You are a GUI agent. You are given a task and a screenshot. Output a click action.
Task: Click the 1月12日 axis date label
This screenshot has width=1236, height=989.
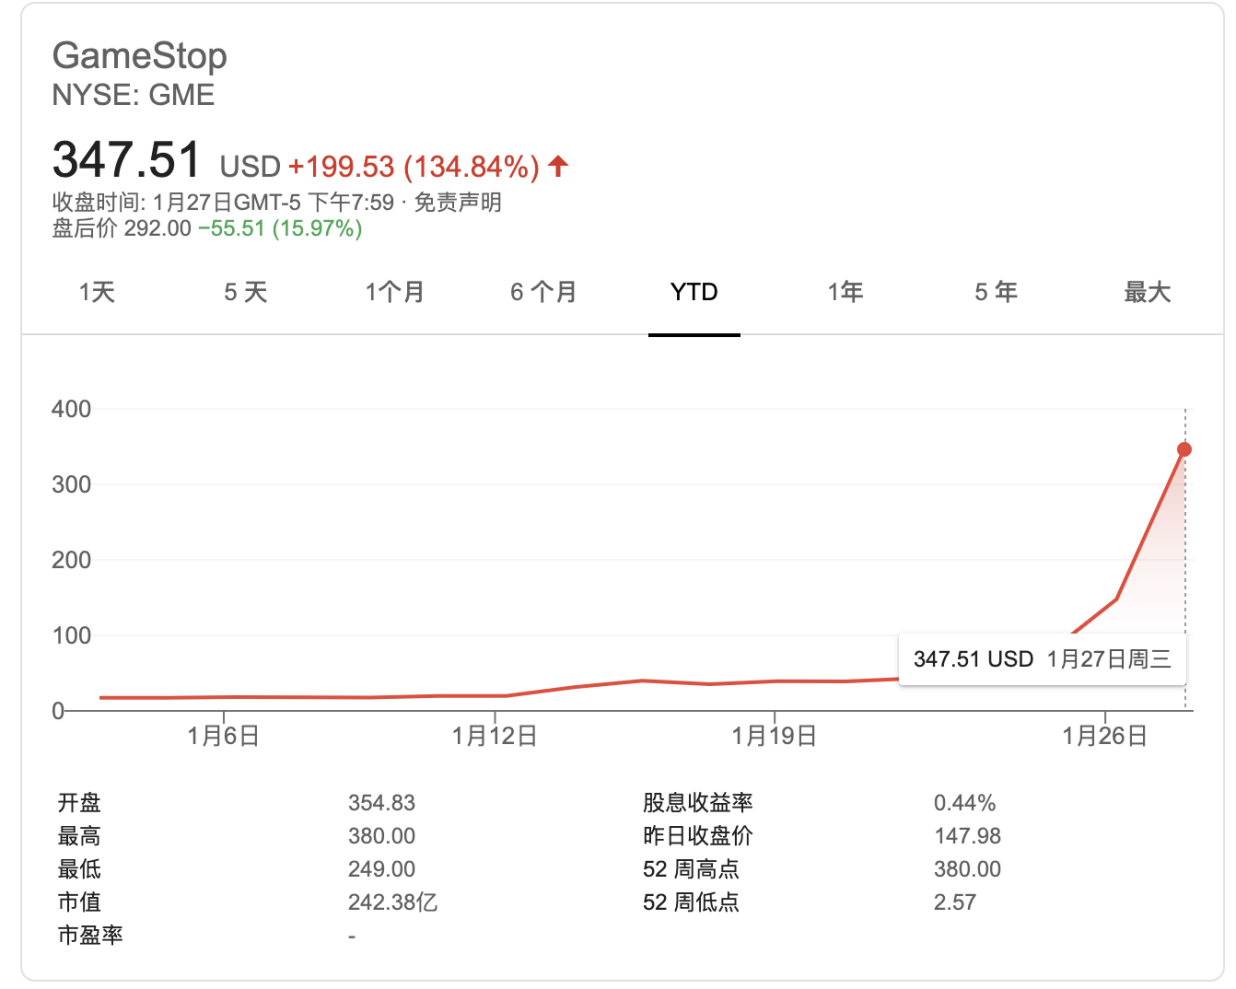coord(495,737)
